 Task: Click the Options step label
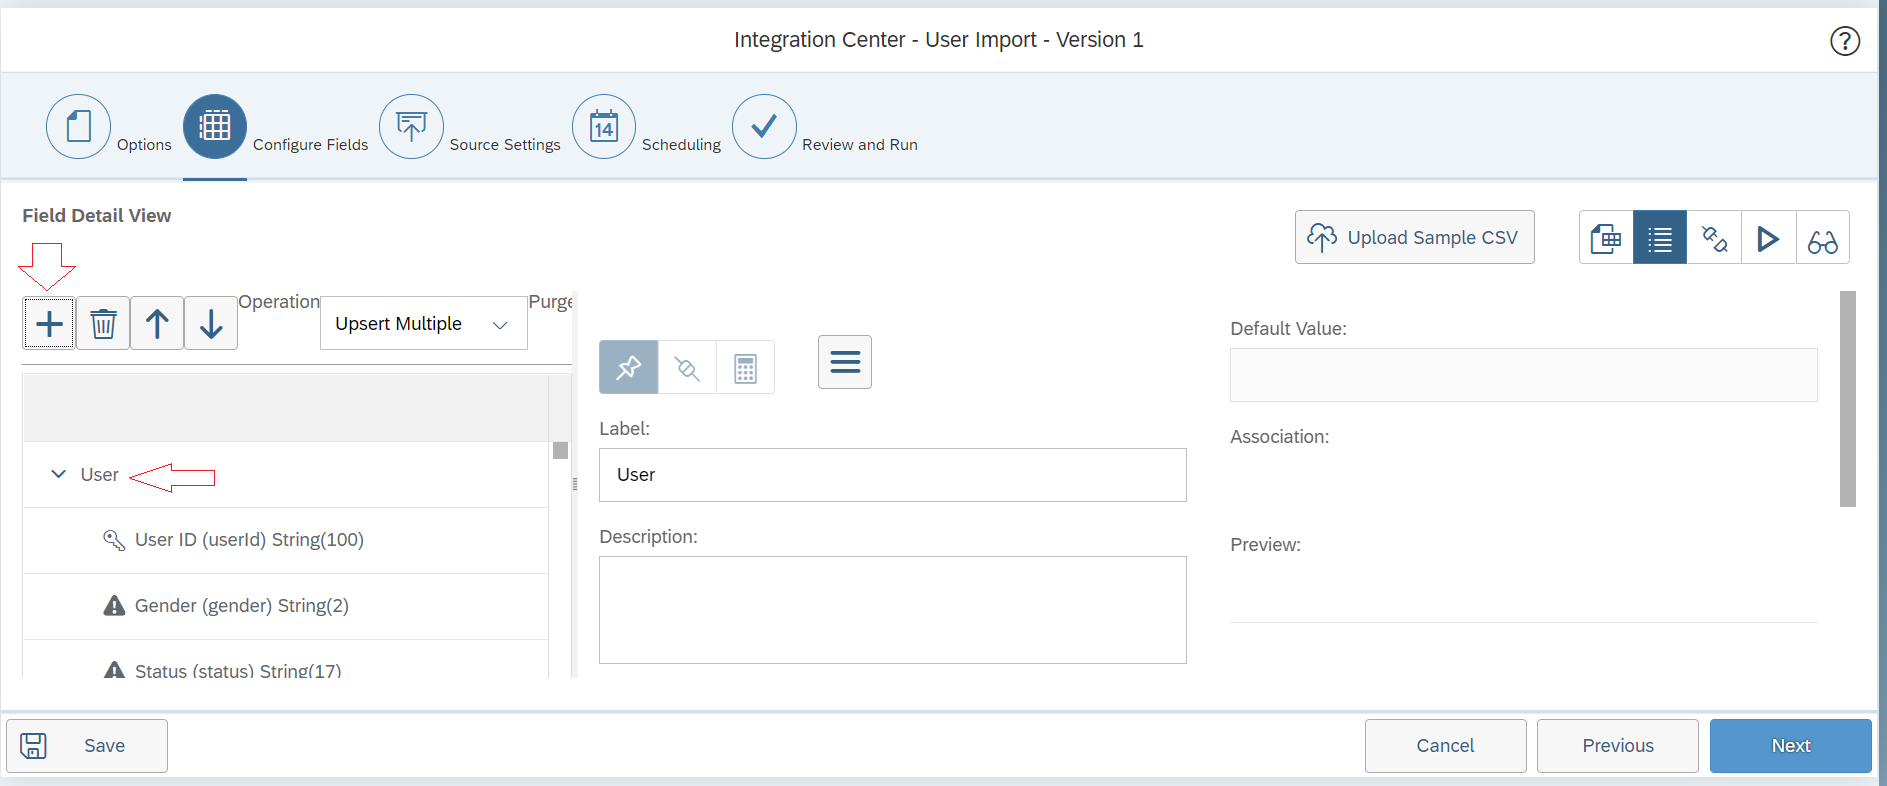click(x=144, y=144)
